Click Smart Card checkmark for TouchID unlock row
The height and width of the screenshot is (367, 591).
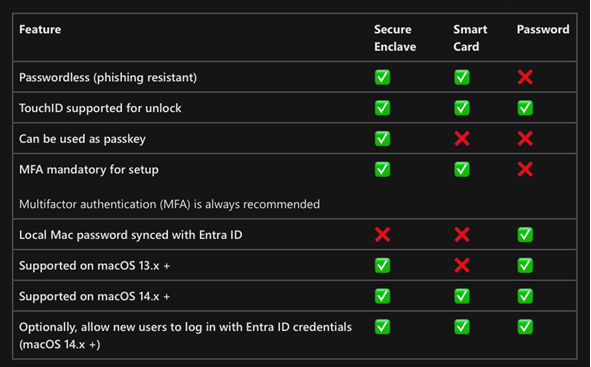point(462,108)
